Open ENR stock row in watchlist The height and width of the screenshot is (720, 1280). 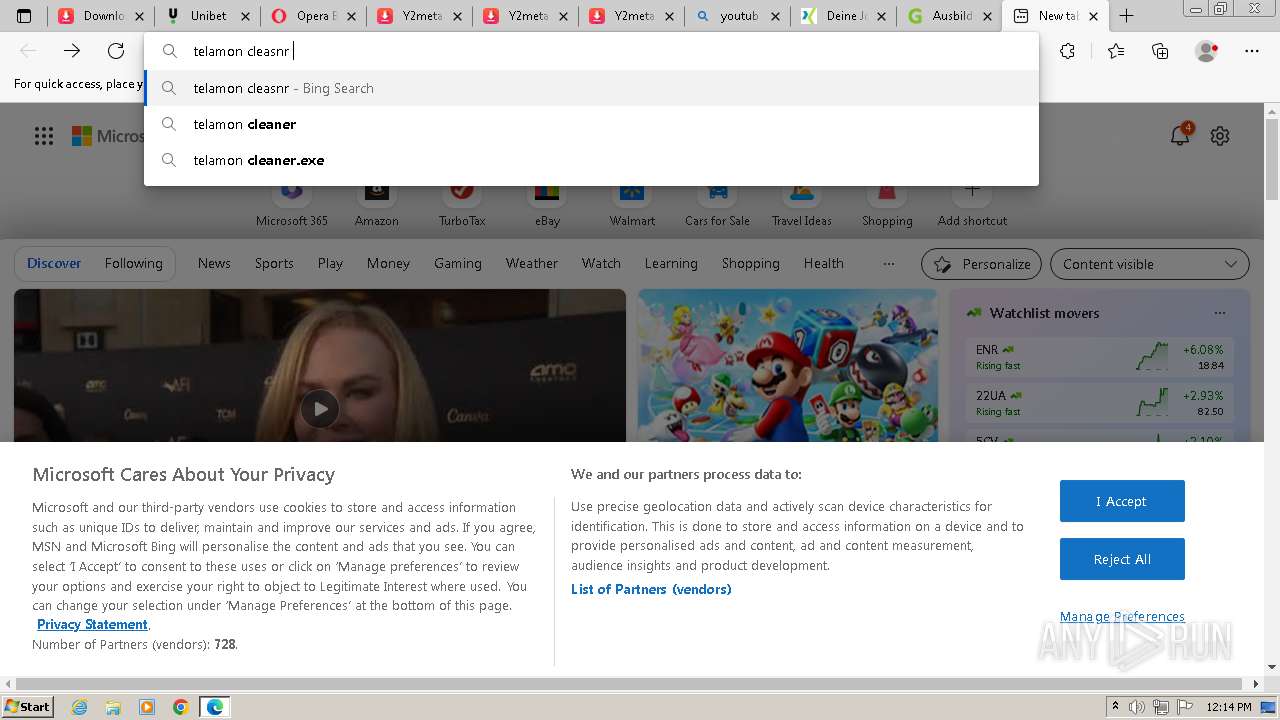1099,357
